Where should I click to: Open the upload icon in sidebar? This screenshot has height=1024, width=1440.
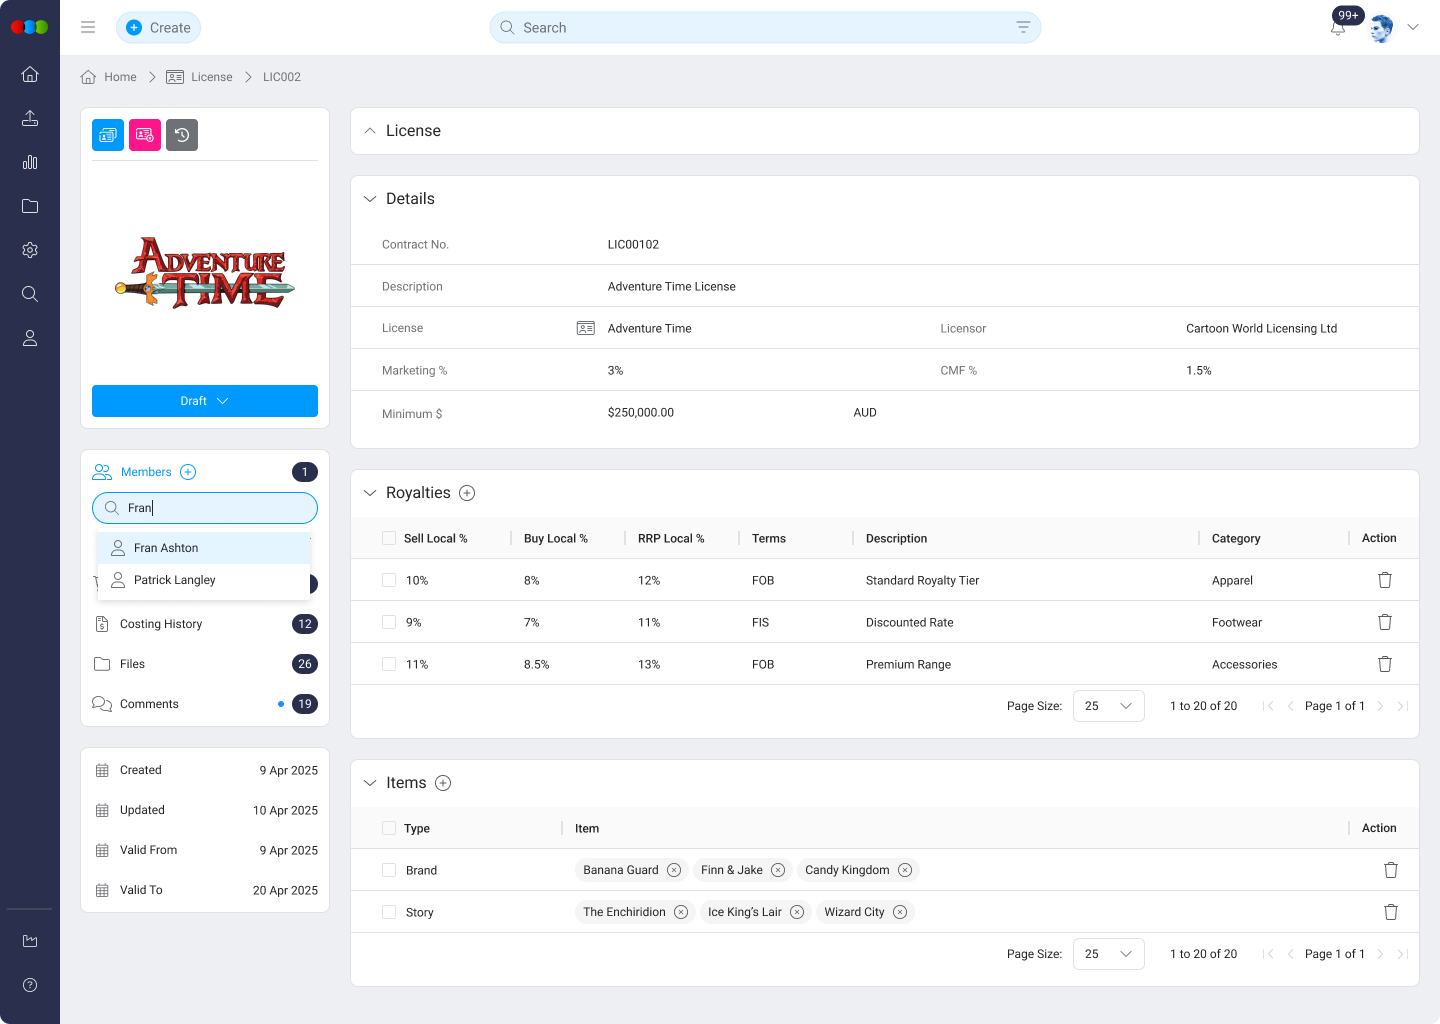[30, 118]
